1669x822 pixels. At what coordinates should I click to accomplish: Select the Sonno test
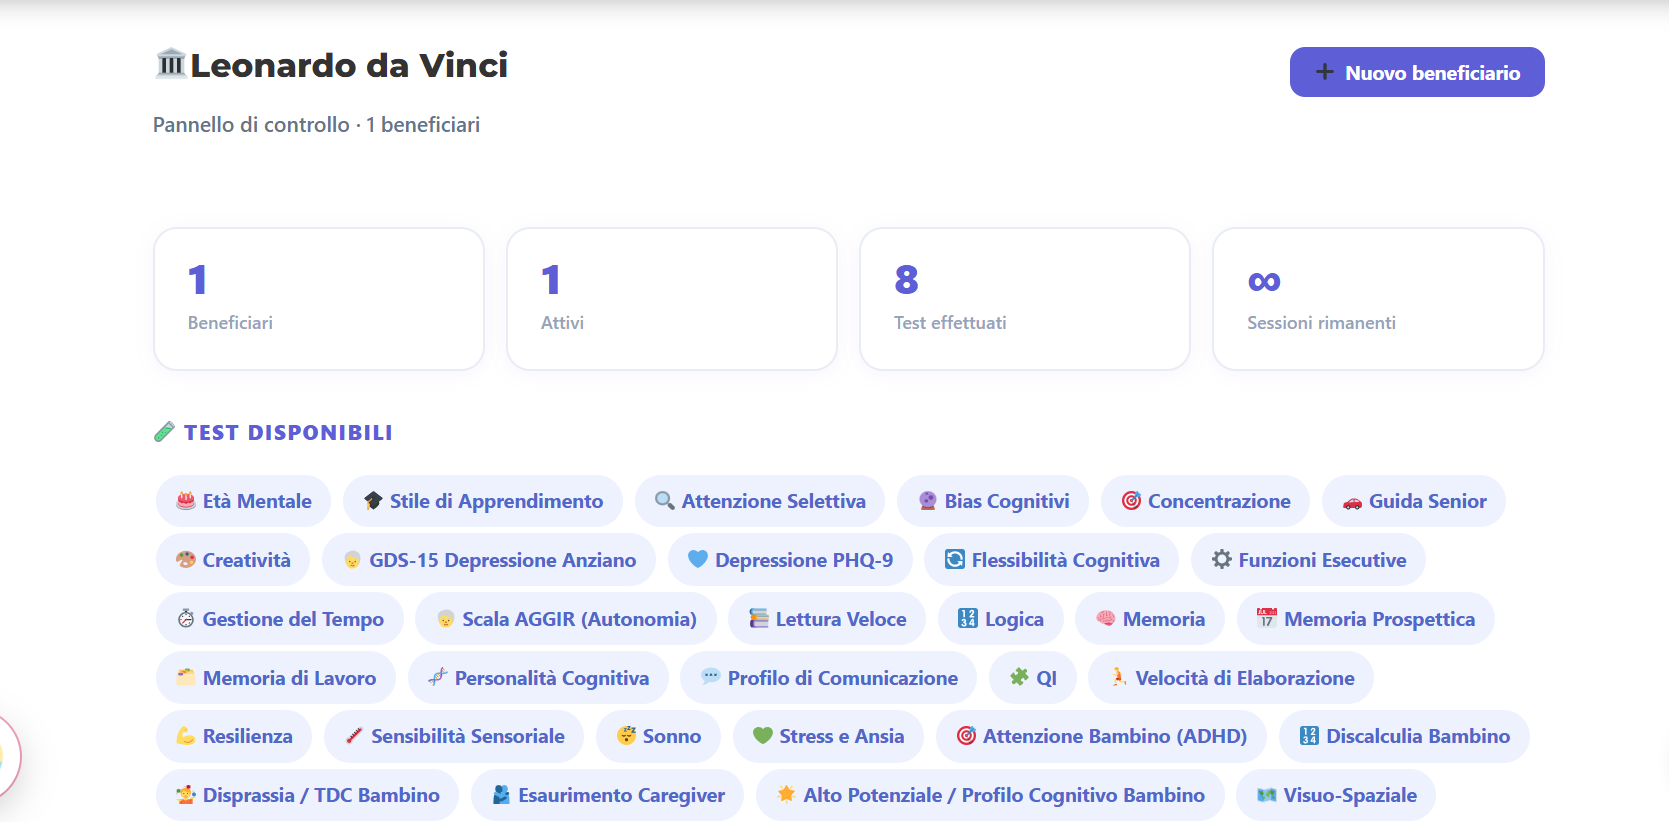(x=658, y=736)
